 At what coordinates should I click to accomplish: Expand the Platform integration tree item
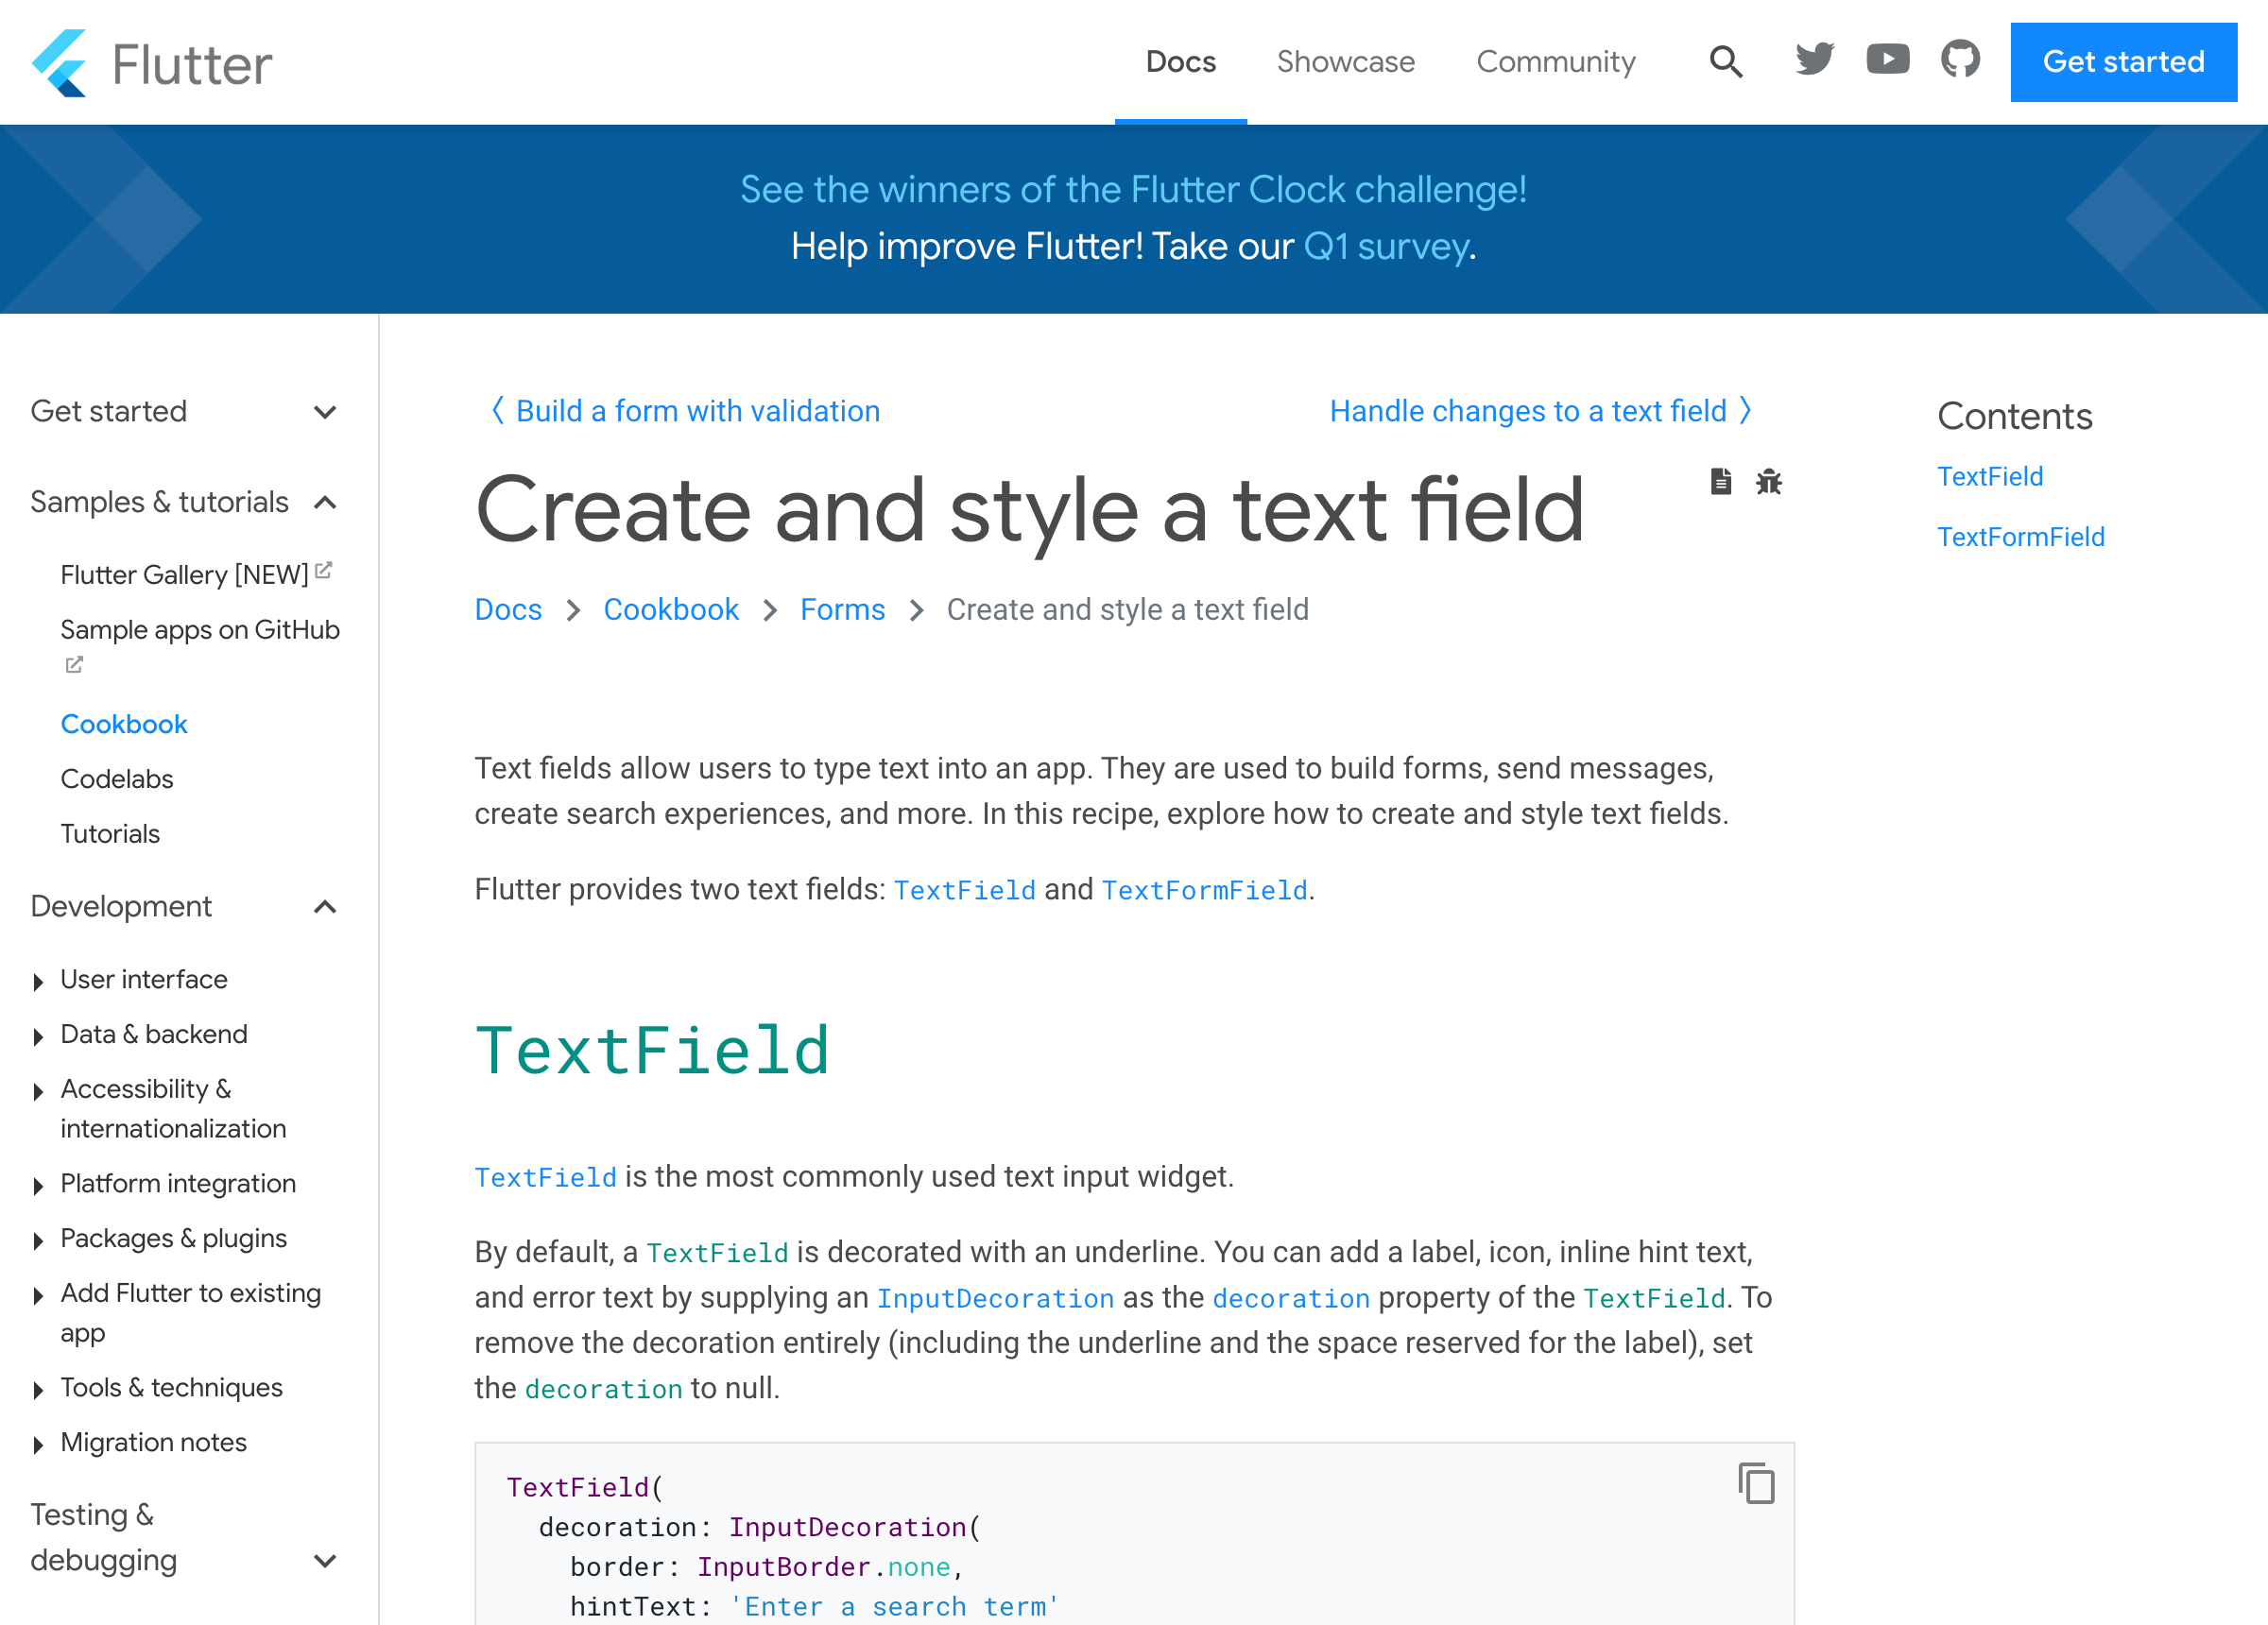pyautogui.click(x=38, y=1185)
